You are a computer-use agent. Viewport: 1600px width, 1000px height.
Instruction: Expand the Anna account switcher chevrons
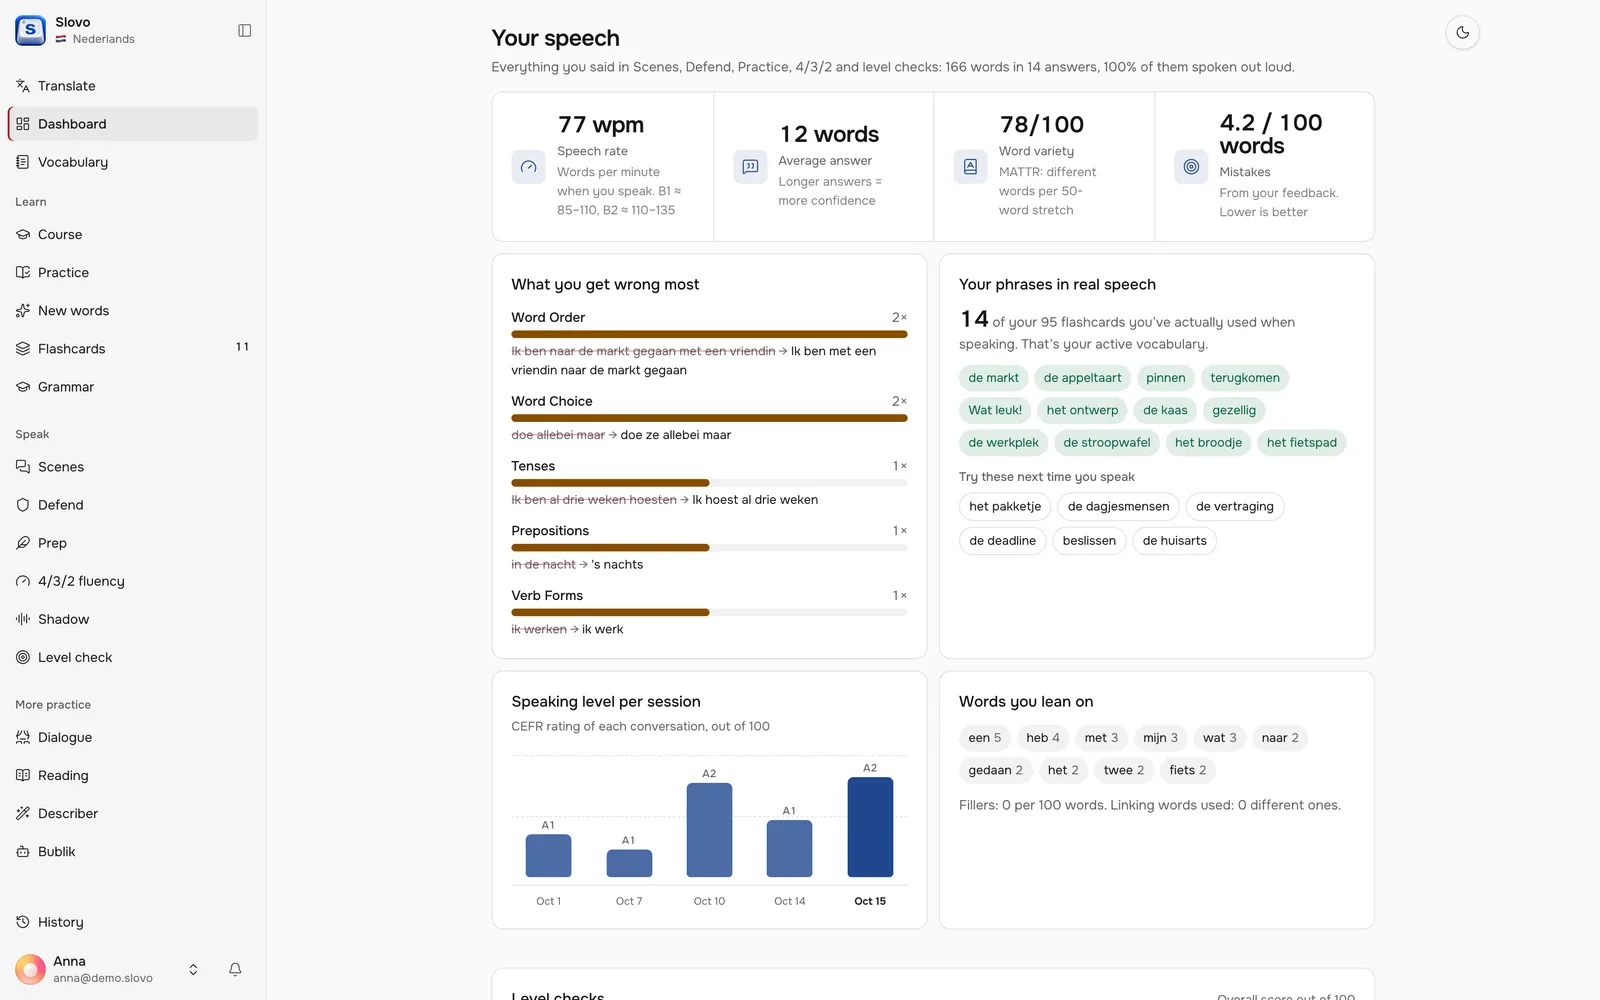(x=193, y=969)
